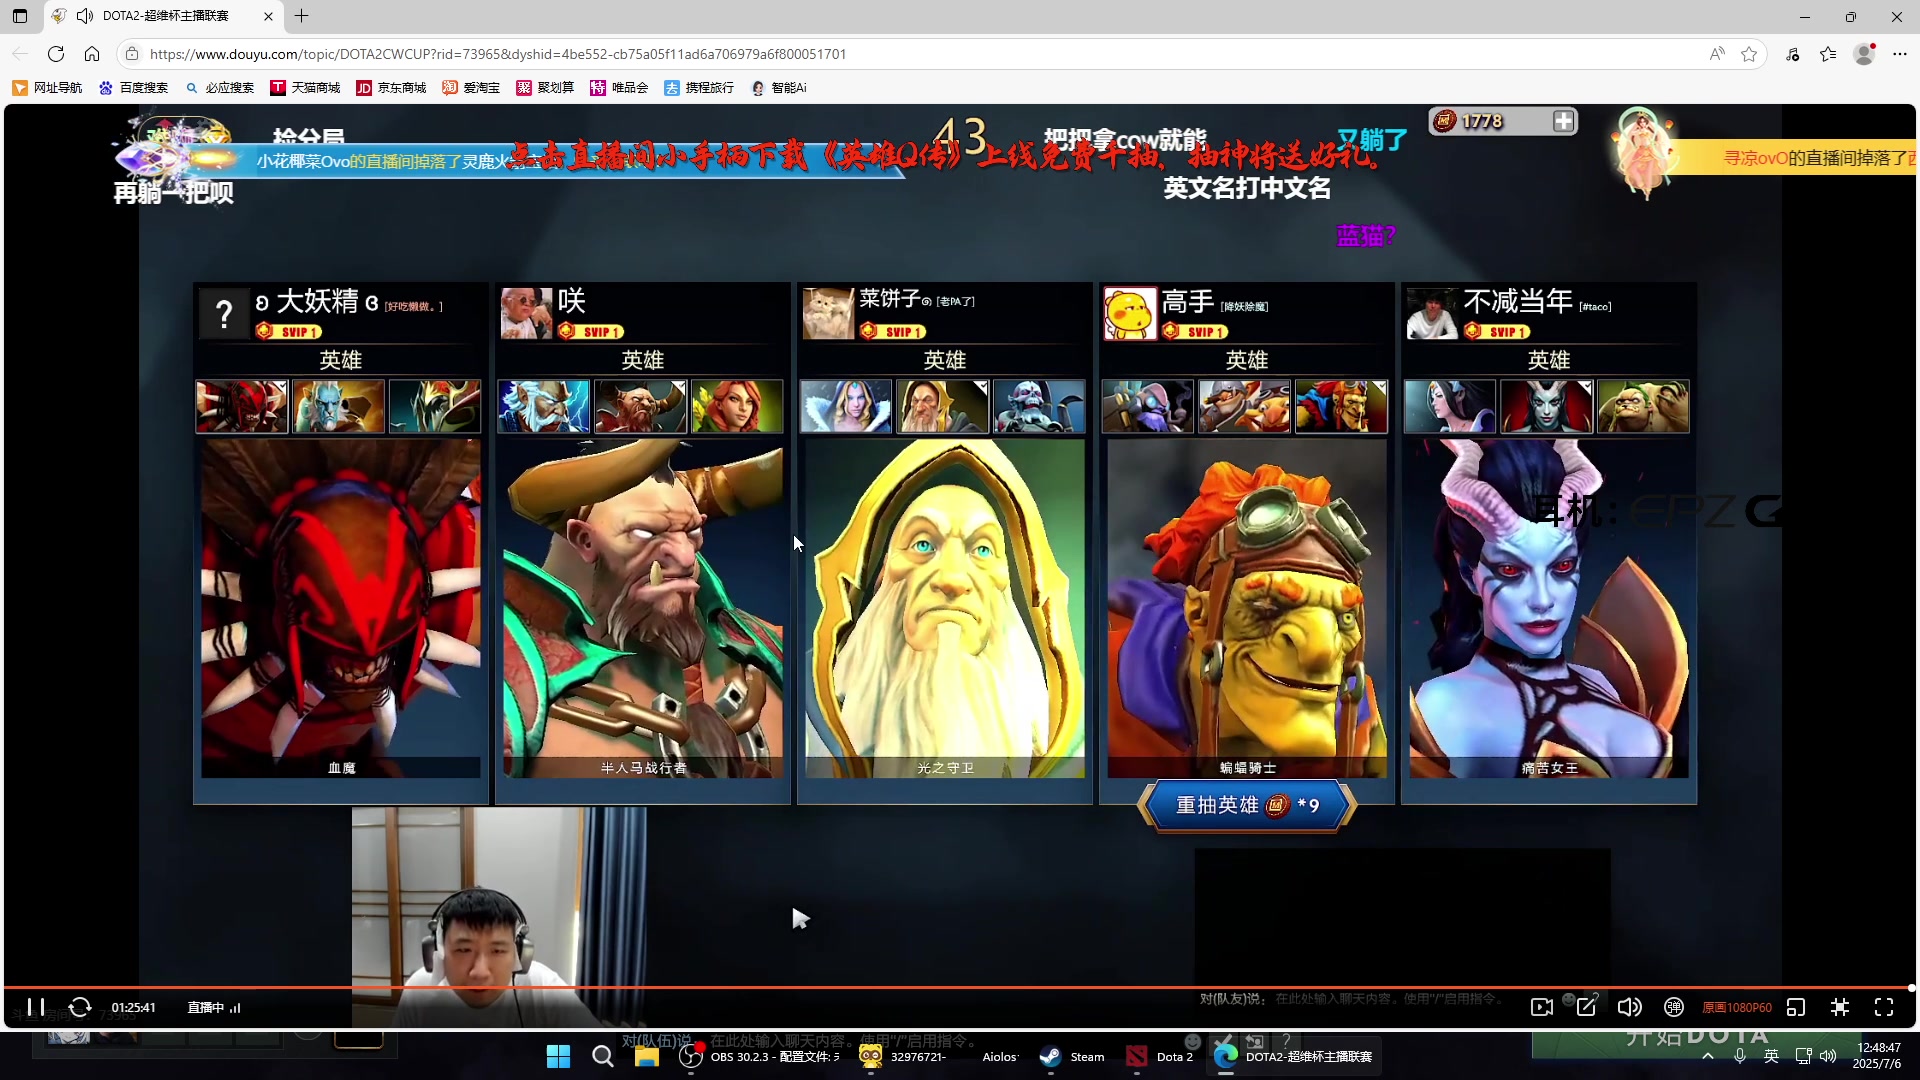The width and height of the screenshot is (1920, 1080).
Task: Select the Centaur hero icon under 咲
Action: click(640, 406)
